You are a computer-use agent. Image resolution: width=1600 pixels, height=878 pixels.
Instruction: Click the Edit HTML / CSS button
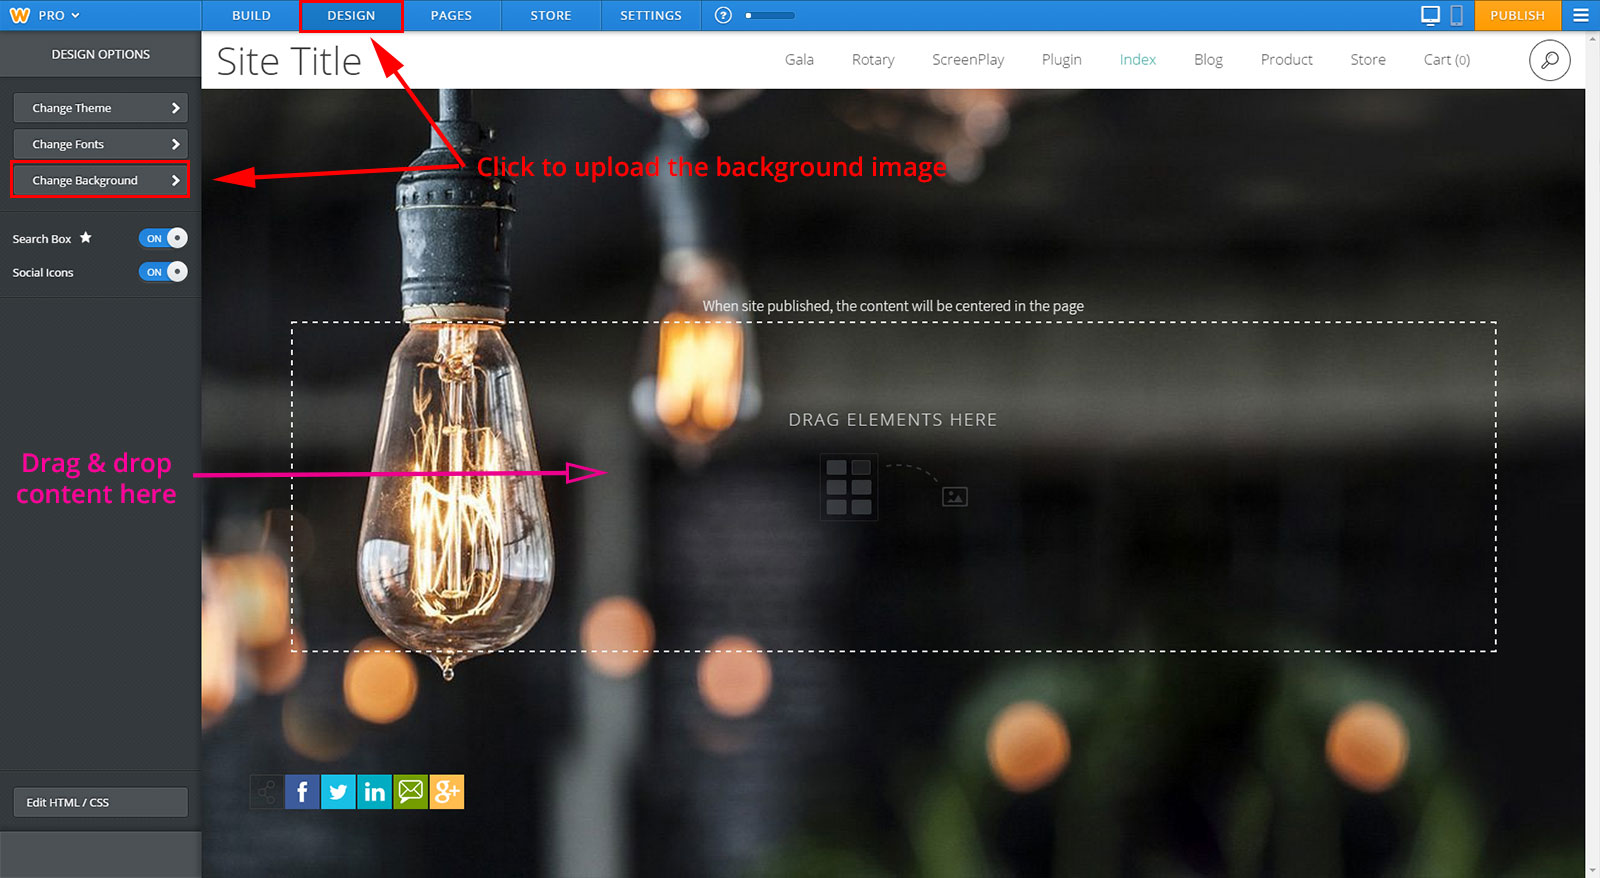100,802
